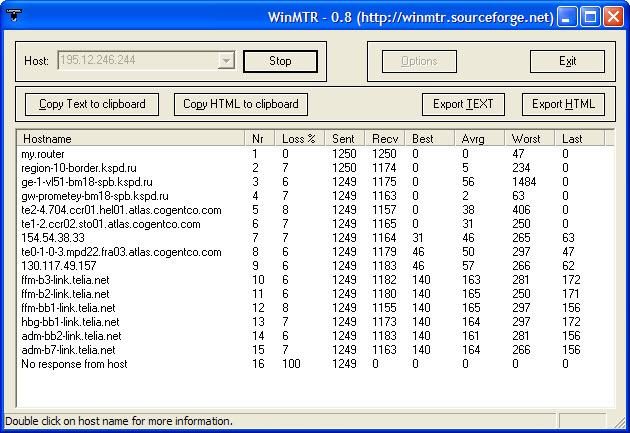The width and height of the screenshot is (630, 433).
Task: Click the Loss % column header
Action: pyautogui.click(x=301, y=138)
